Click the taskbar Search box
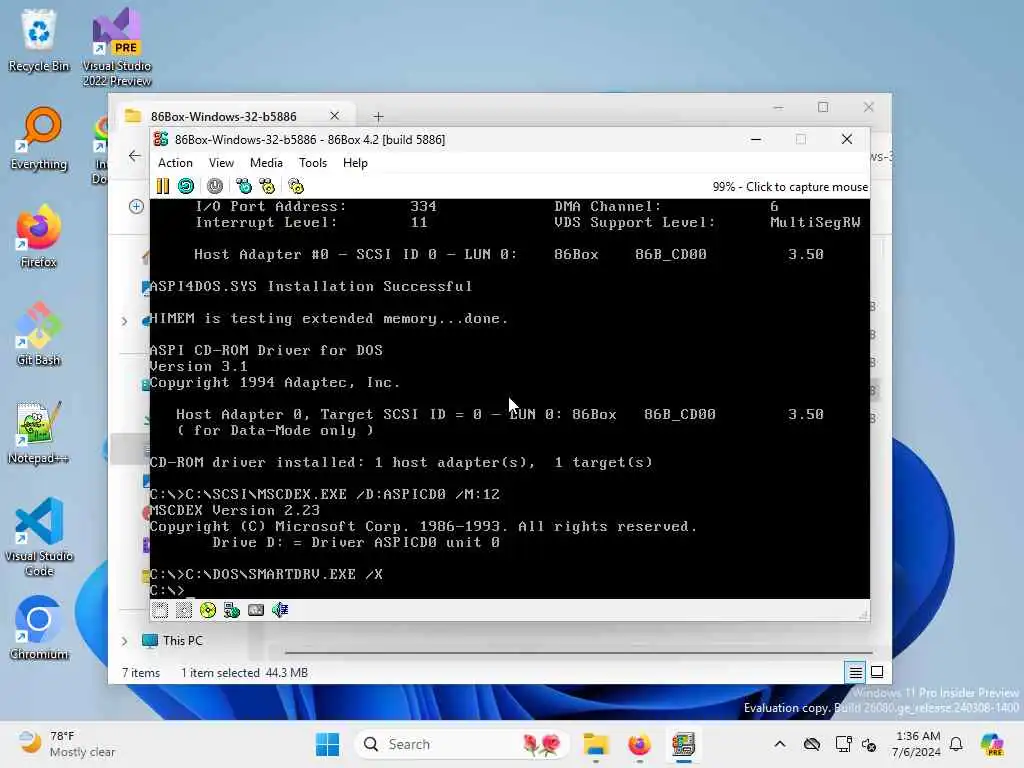 461,744
